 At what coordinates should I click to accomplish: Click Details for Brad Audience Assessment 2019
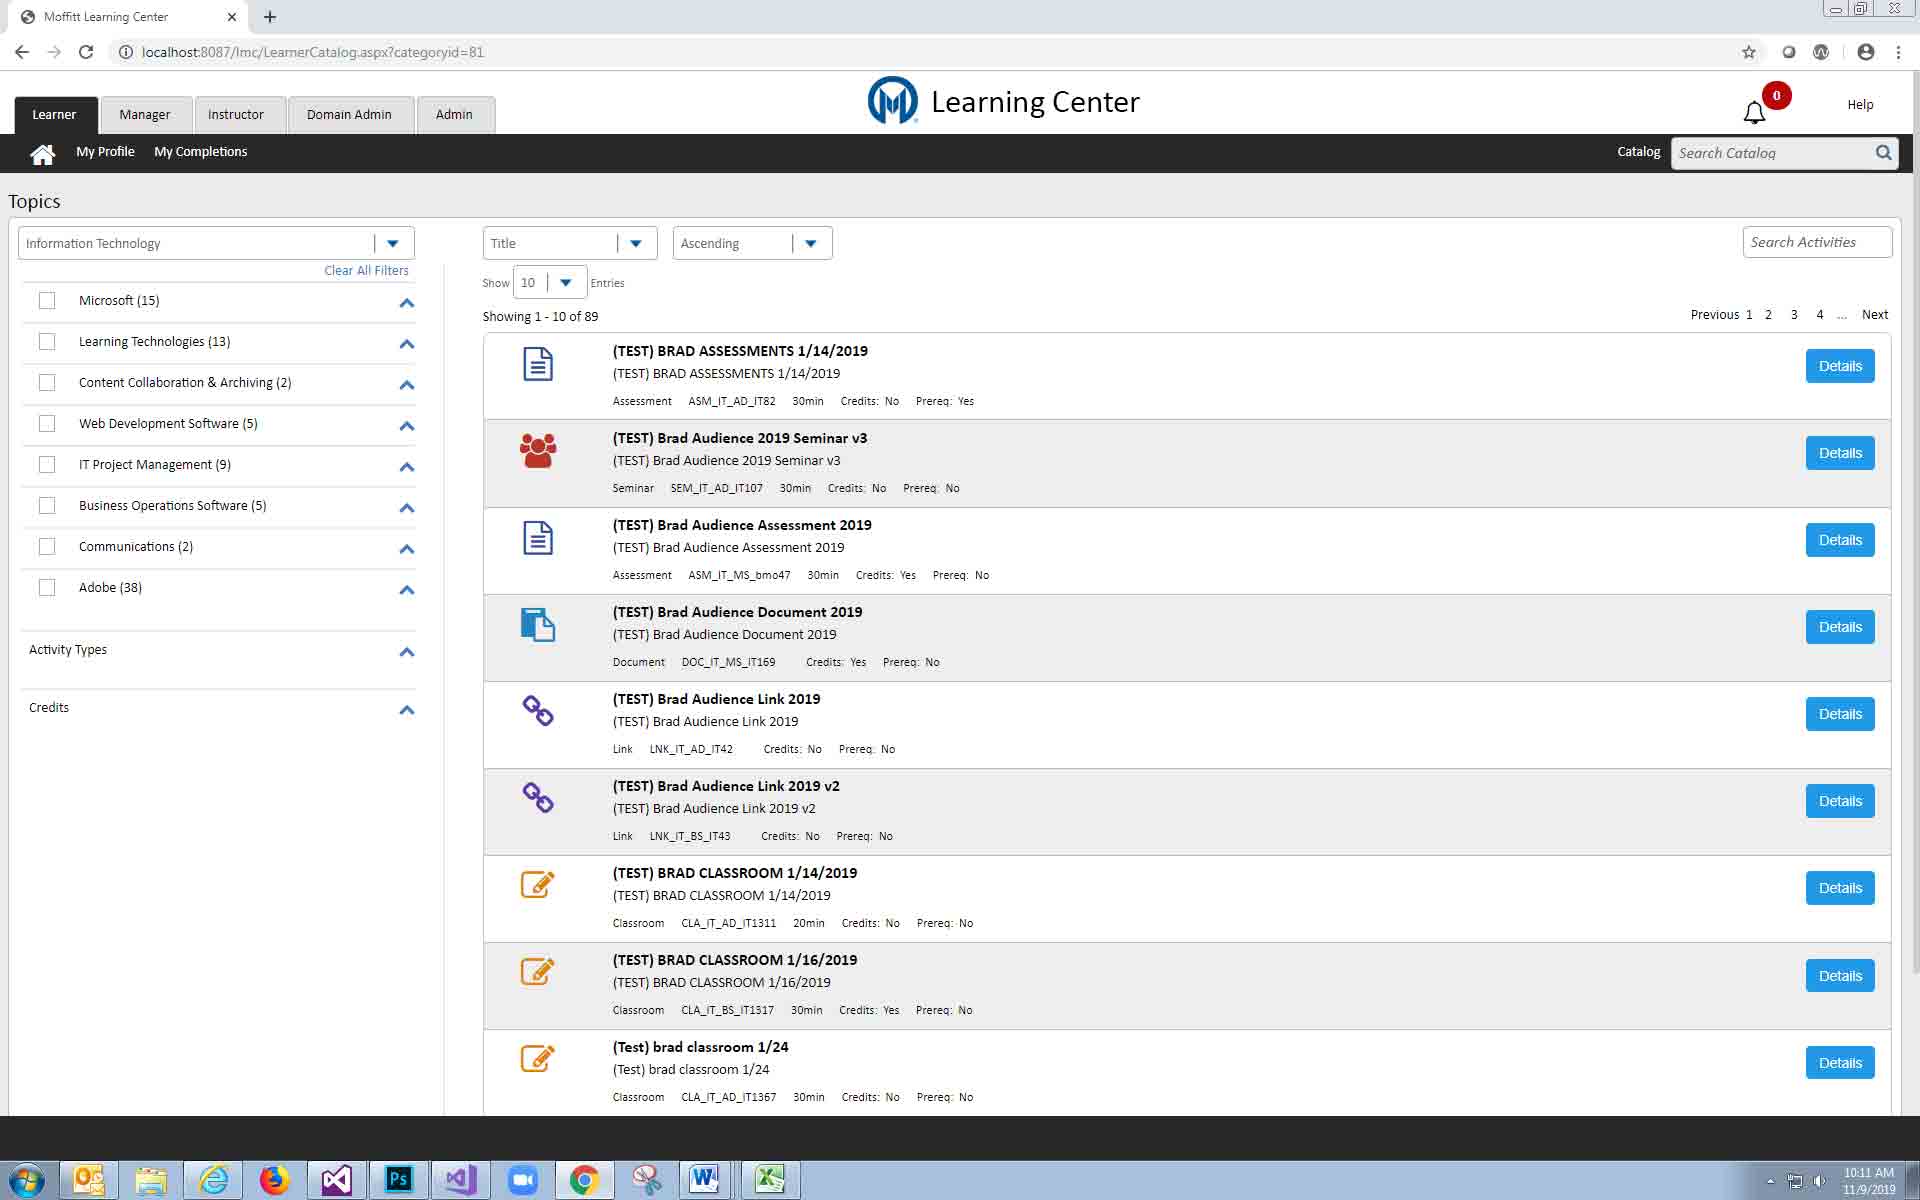coord(1839,540)
